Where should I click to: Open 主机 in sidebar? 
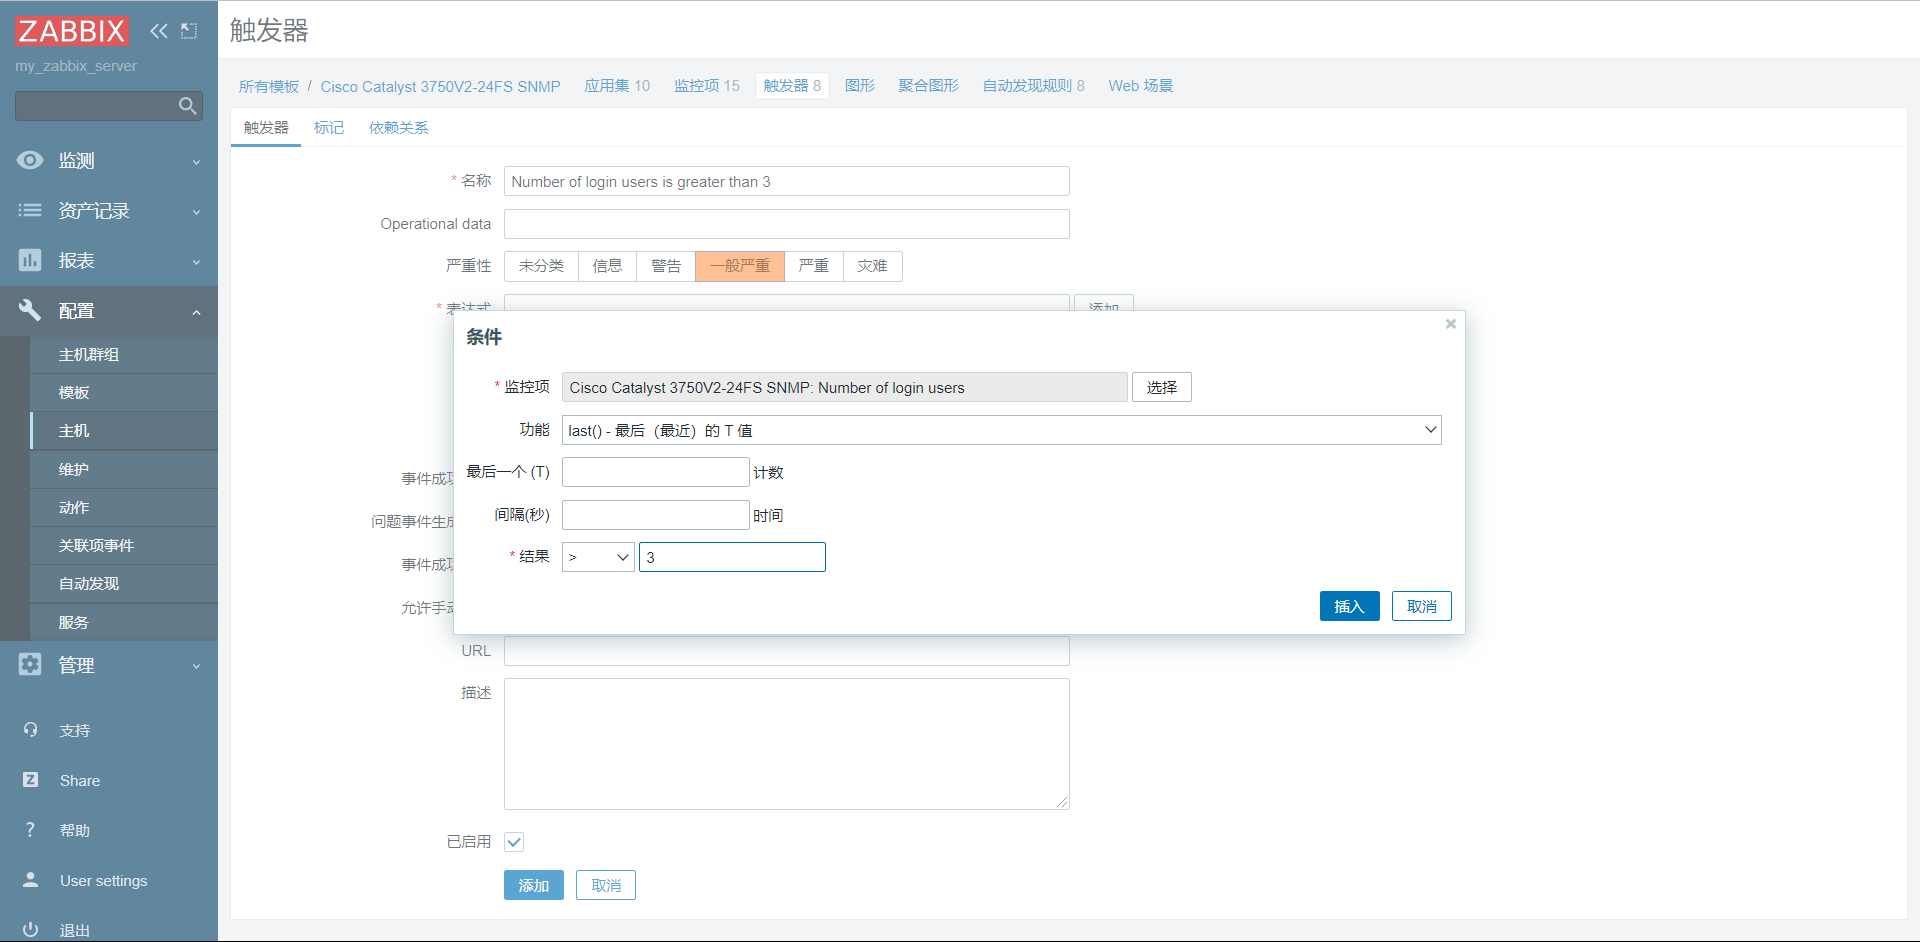[124, 431]
